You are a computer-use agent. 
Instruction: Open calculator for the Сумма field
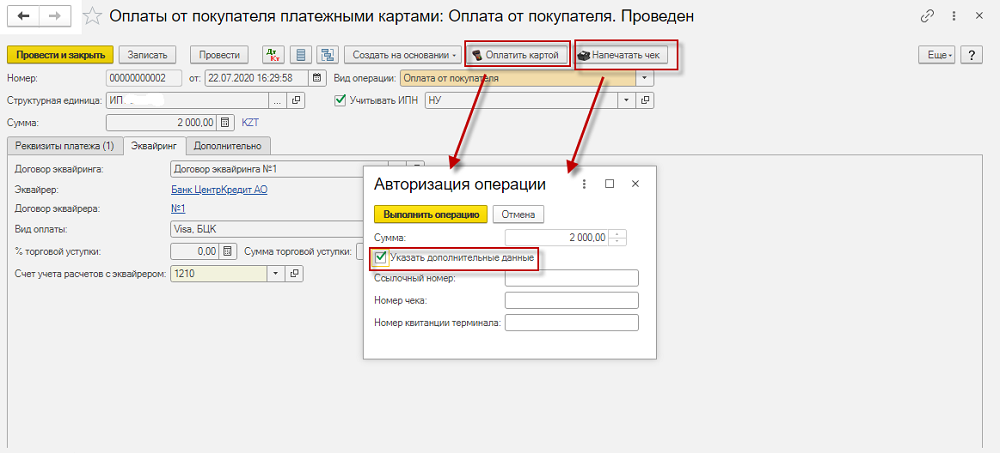(224, 122)
